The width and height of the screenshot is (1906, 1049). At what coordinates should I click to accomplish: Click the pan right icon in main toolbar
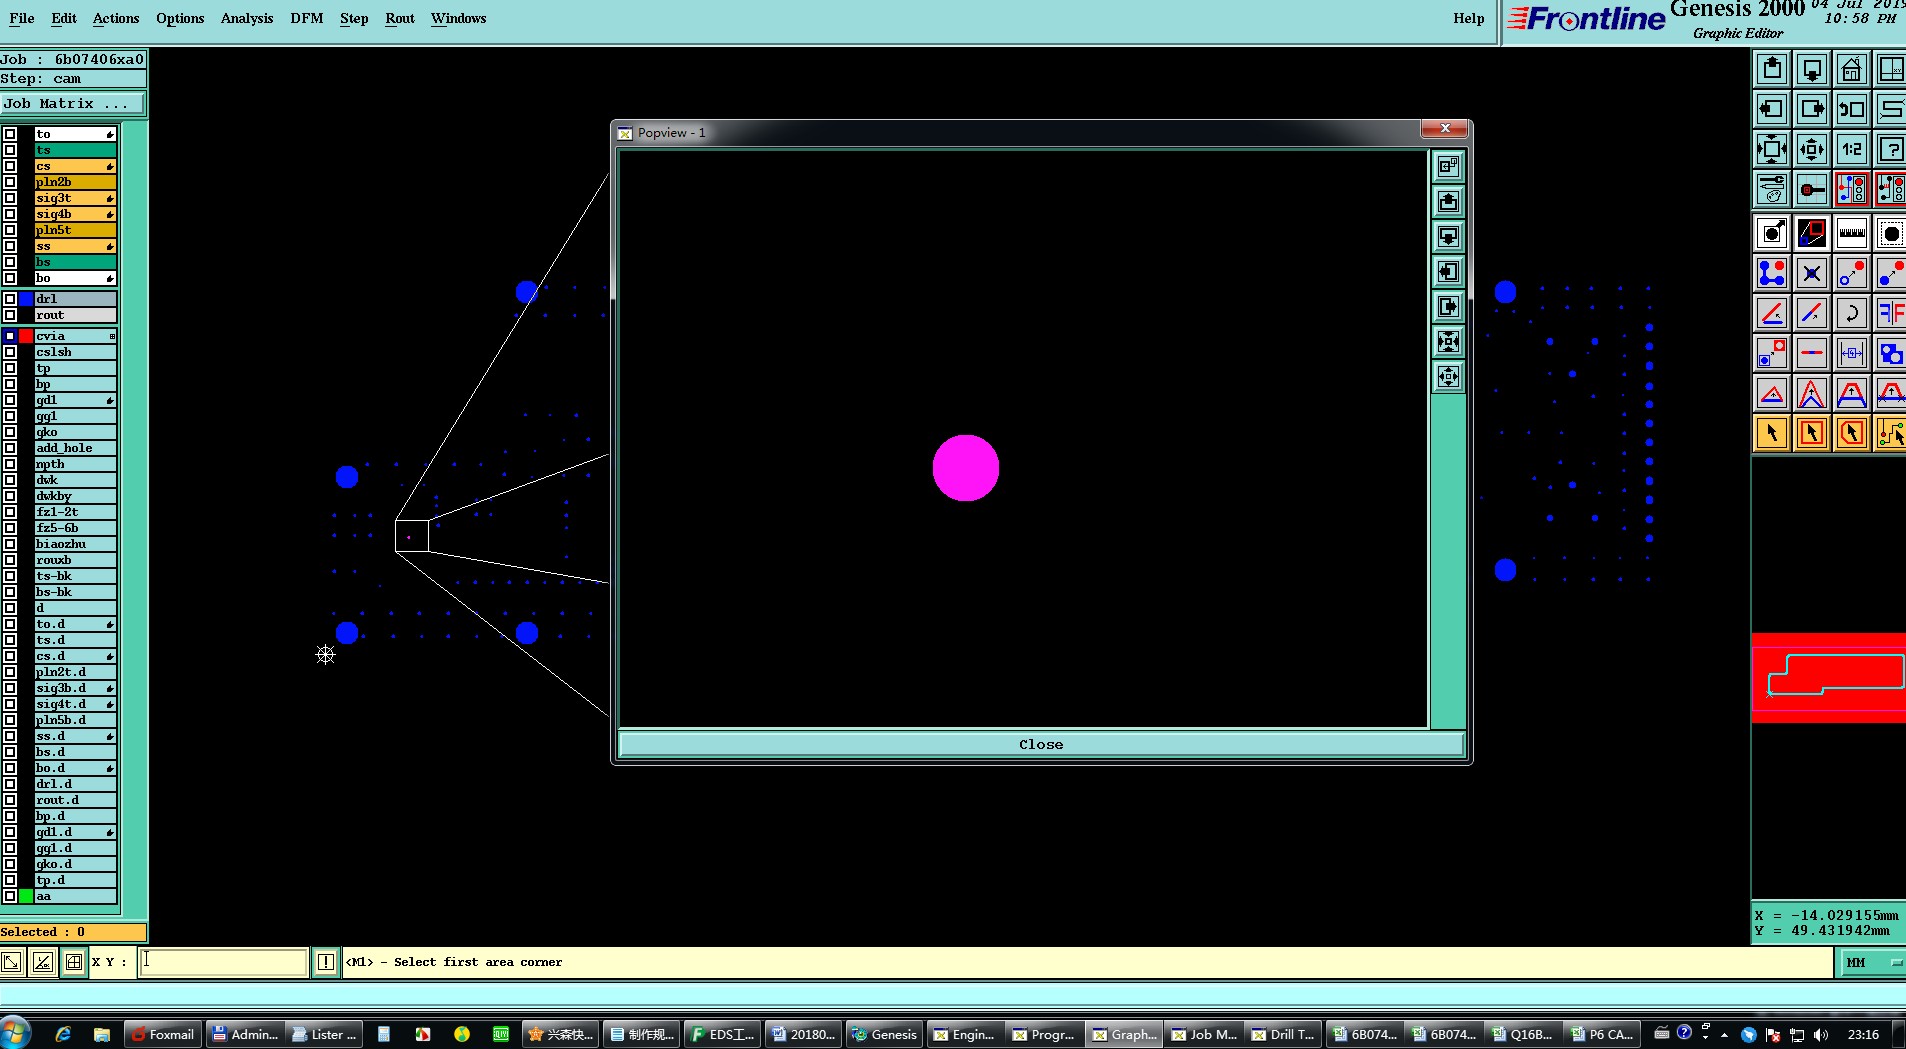(x=1812, y=109)
